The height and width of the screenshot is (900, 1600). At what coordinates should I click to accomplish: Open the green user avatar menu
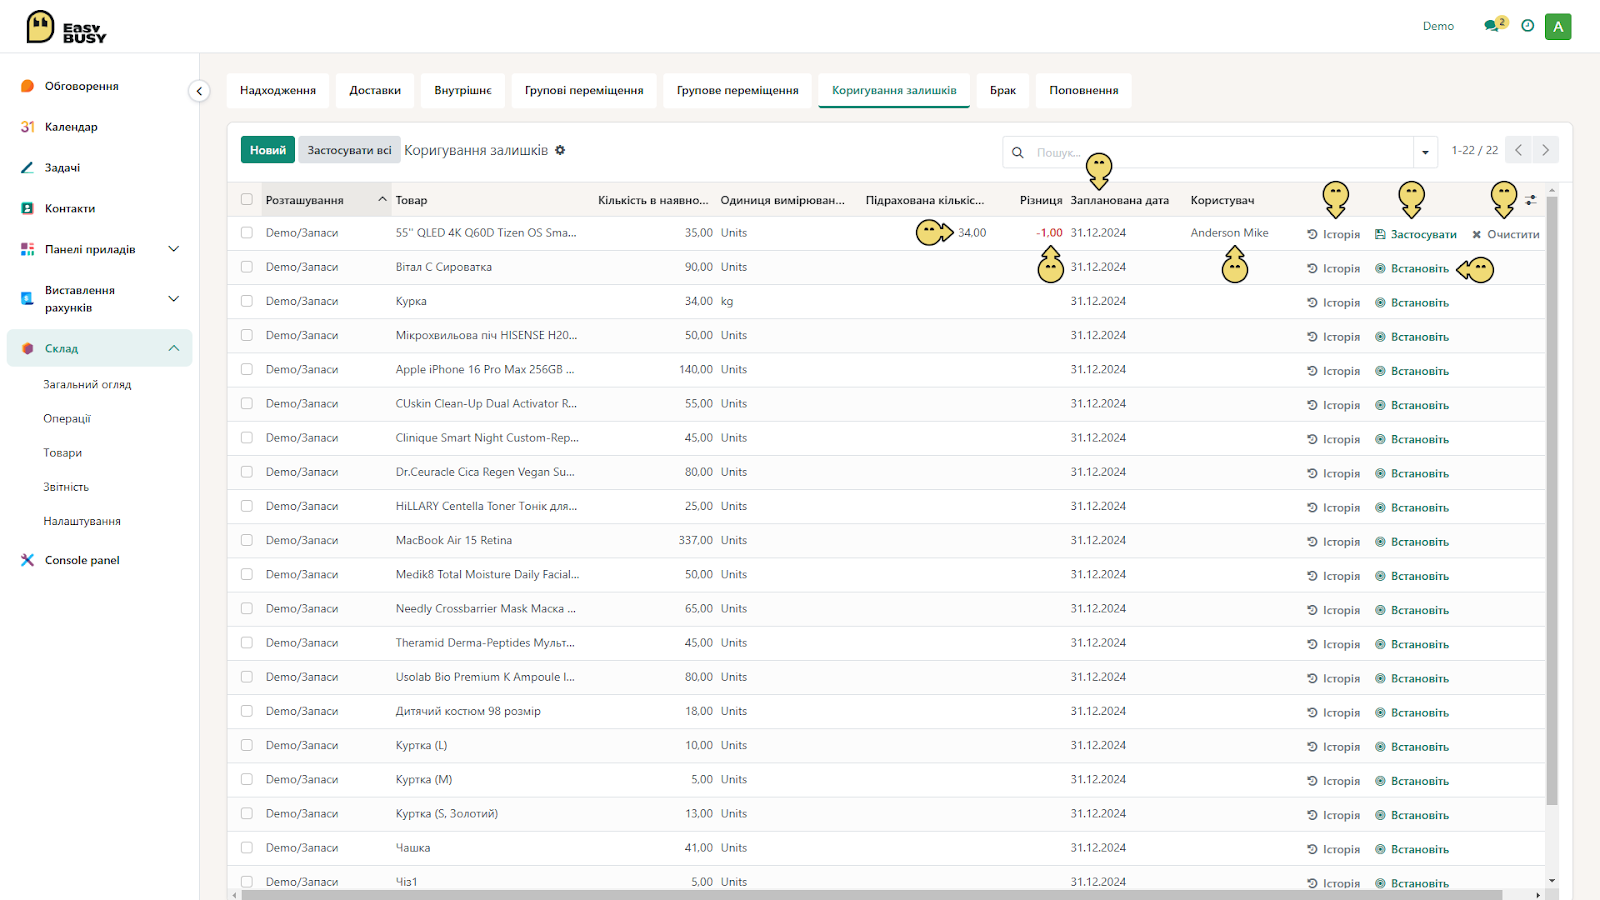click(x=1558, y=27)
